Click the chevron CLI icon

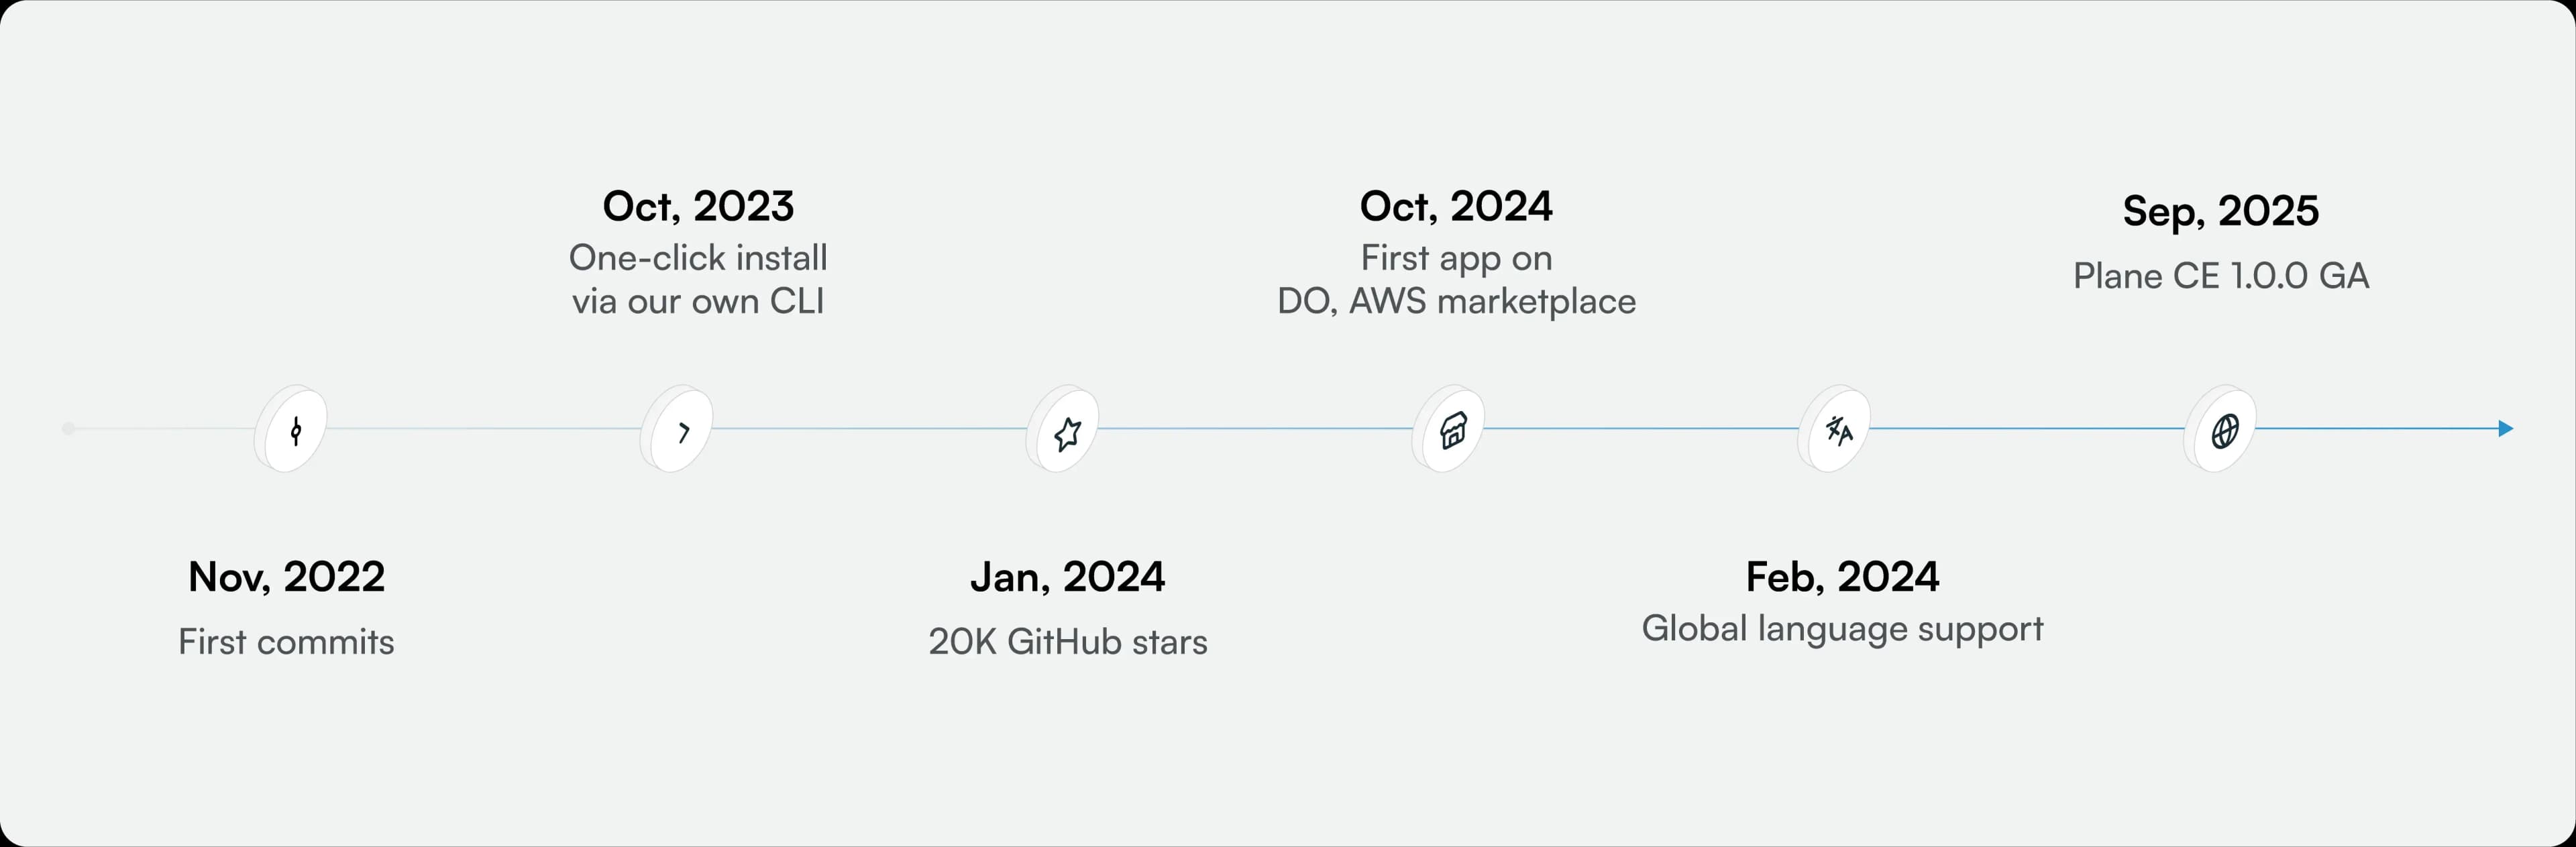point(683,432)
